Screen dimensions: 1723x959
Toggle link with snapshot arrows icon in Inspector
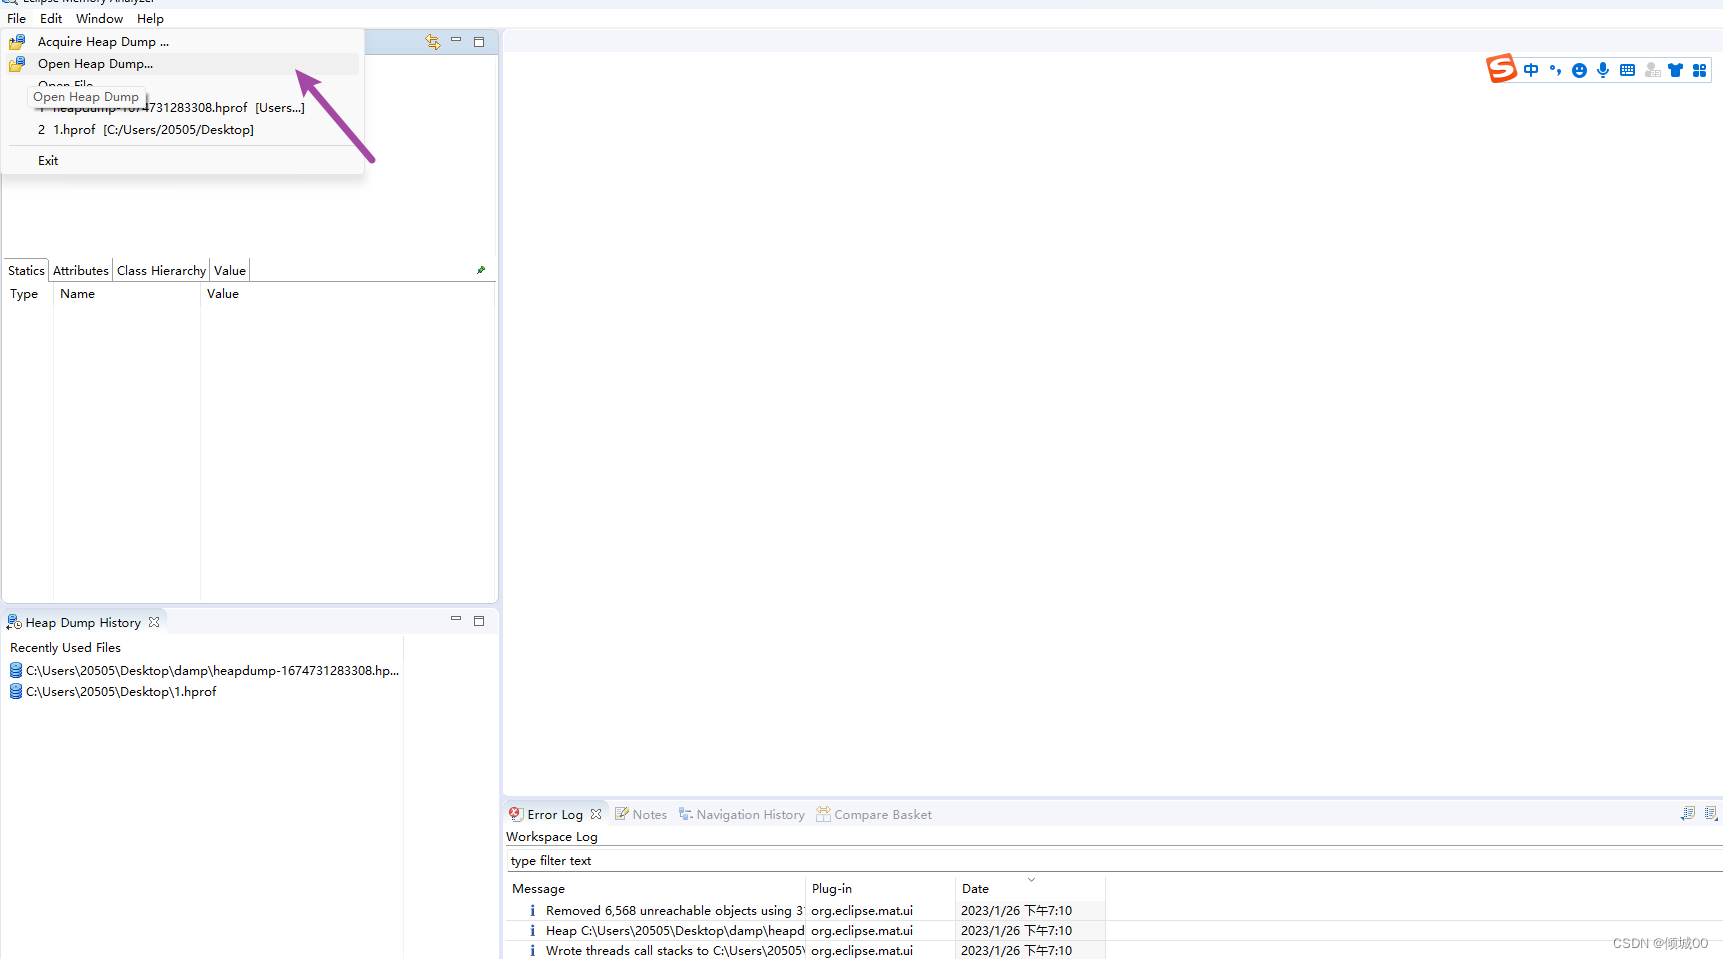coord(432,42)
